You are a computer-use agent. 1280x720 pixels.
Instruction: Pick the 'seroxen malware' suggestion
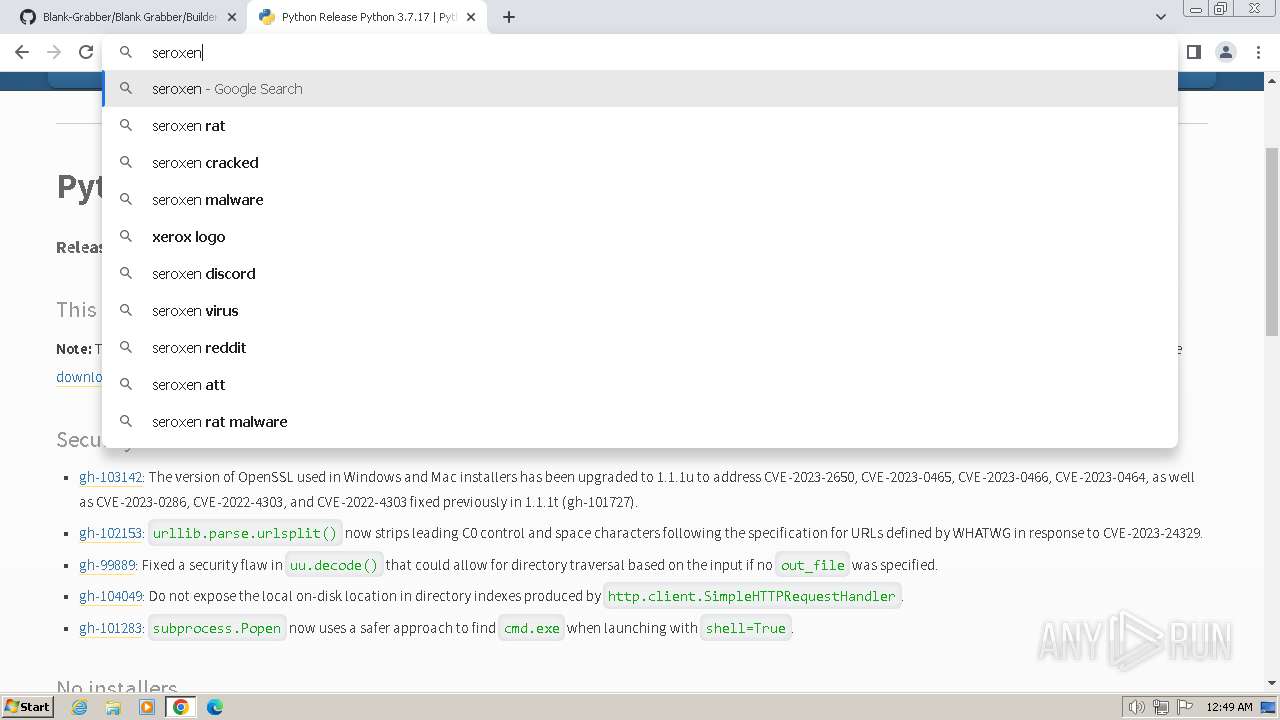(640, 200)
